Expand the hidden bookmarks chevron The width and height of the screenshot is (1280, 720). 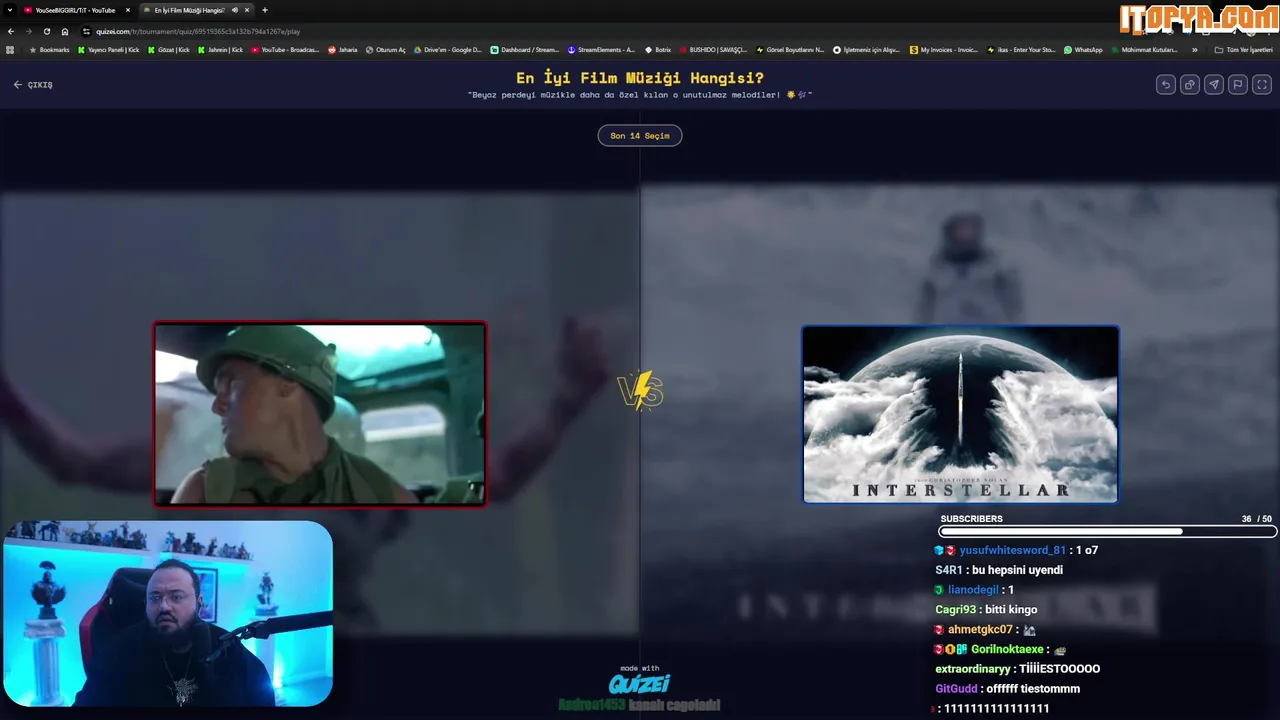[x=1194, y=50]
